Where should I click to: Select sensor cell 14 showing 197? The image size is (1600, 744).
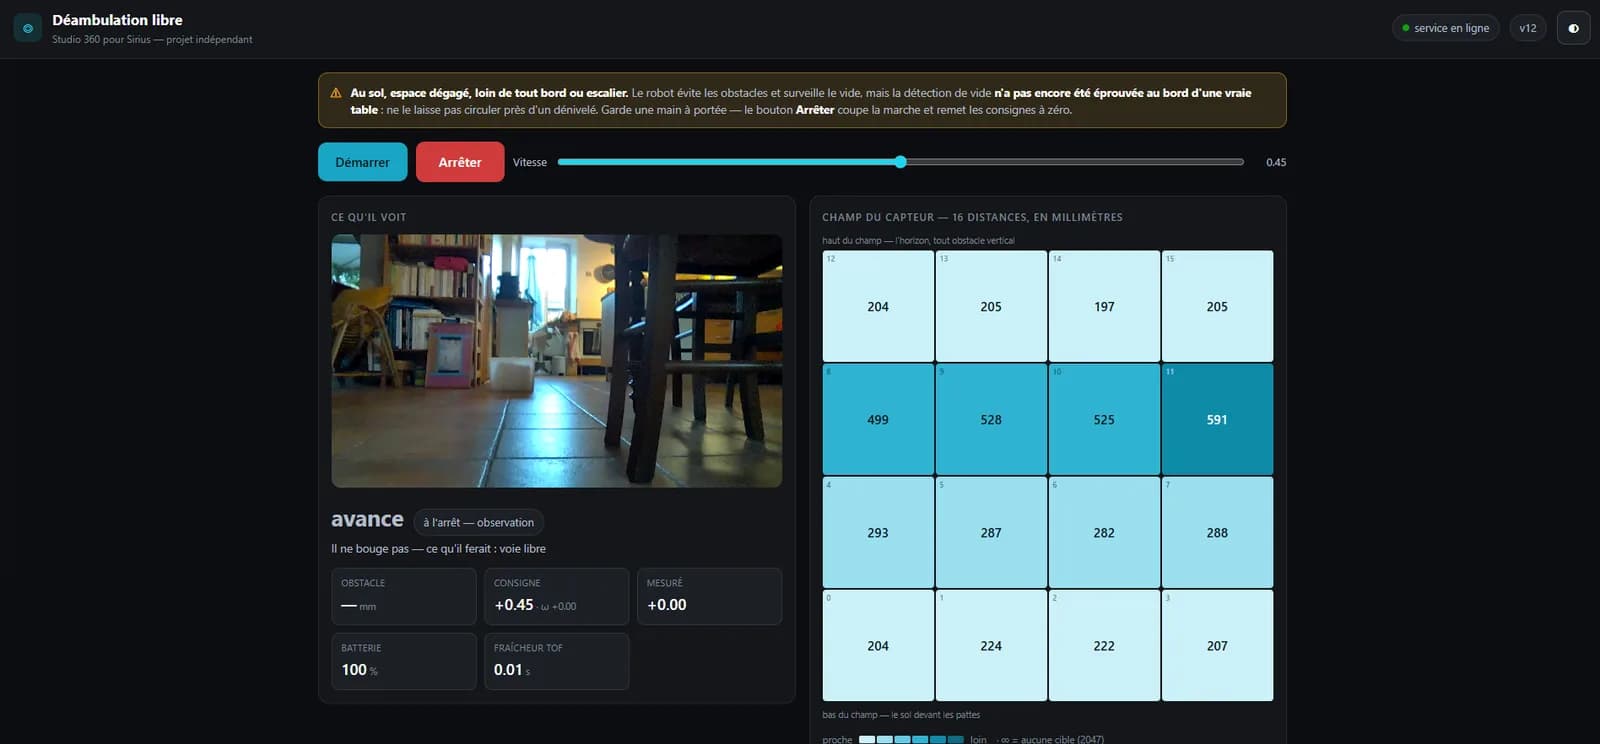(x=1104, y=306)
